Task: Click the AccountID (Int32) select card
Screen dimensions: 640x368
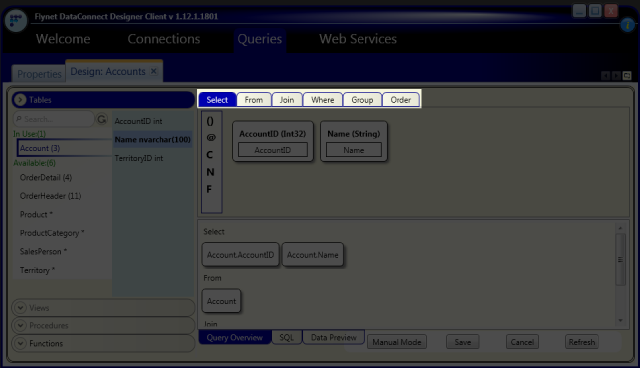Action: tap(272, 141)
